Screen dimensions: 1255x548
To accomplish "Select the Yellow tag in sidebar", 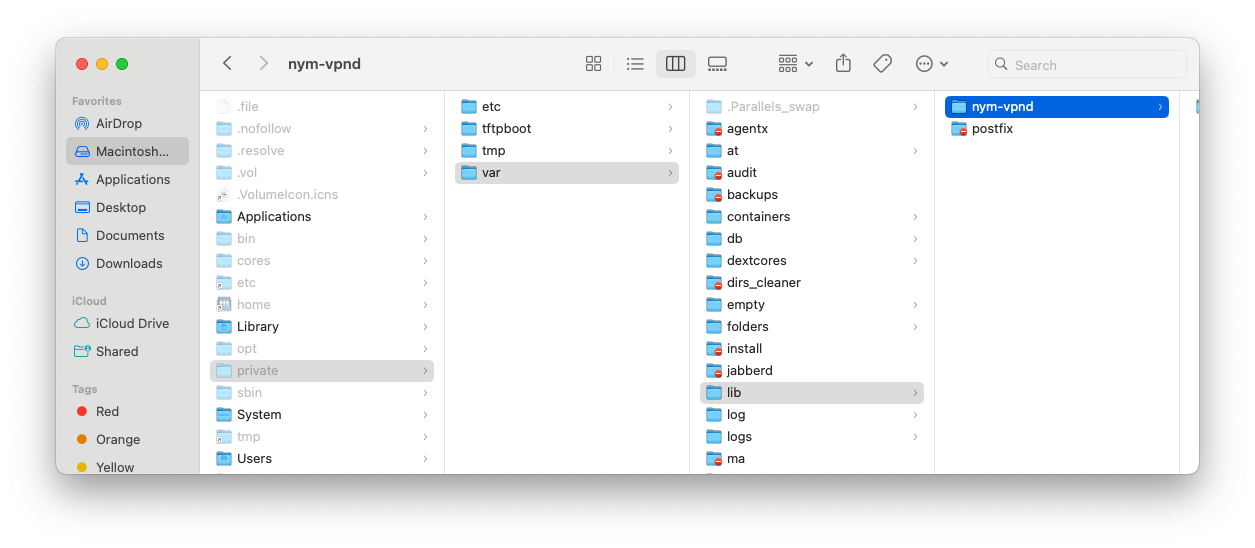I will click(127, 467).
